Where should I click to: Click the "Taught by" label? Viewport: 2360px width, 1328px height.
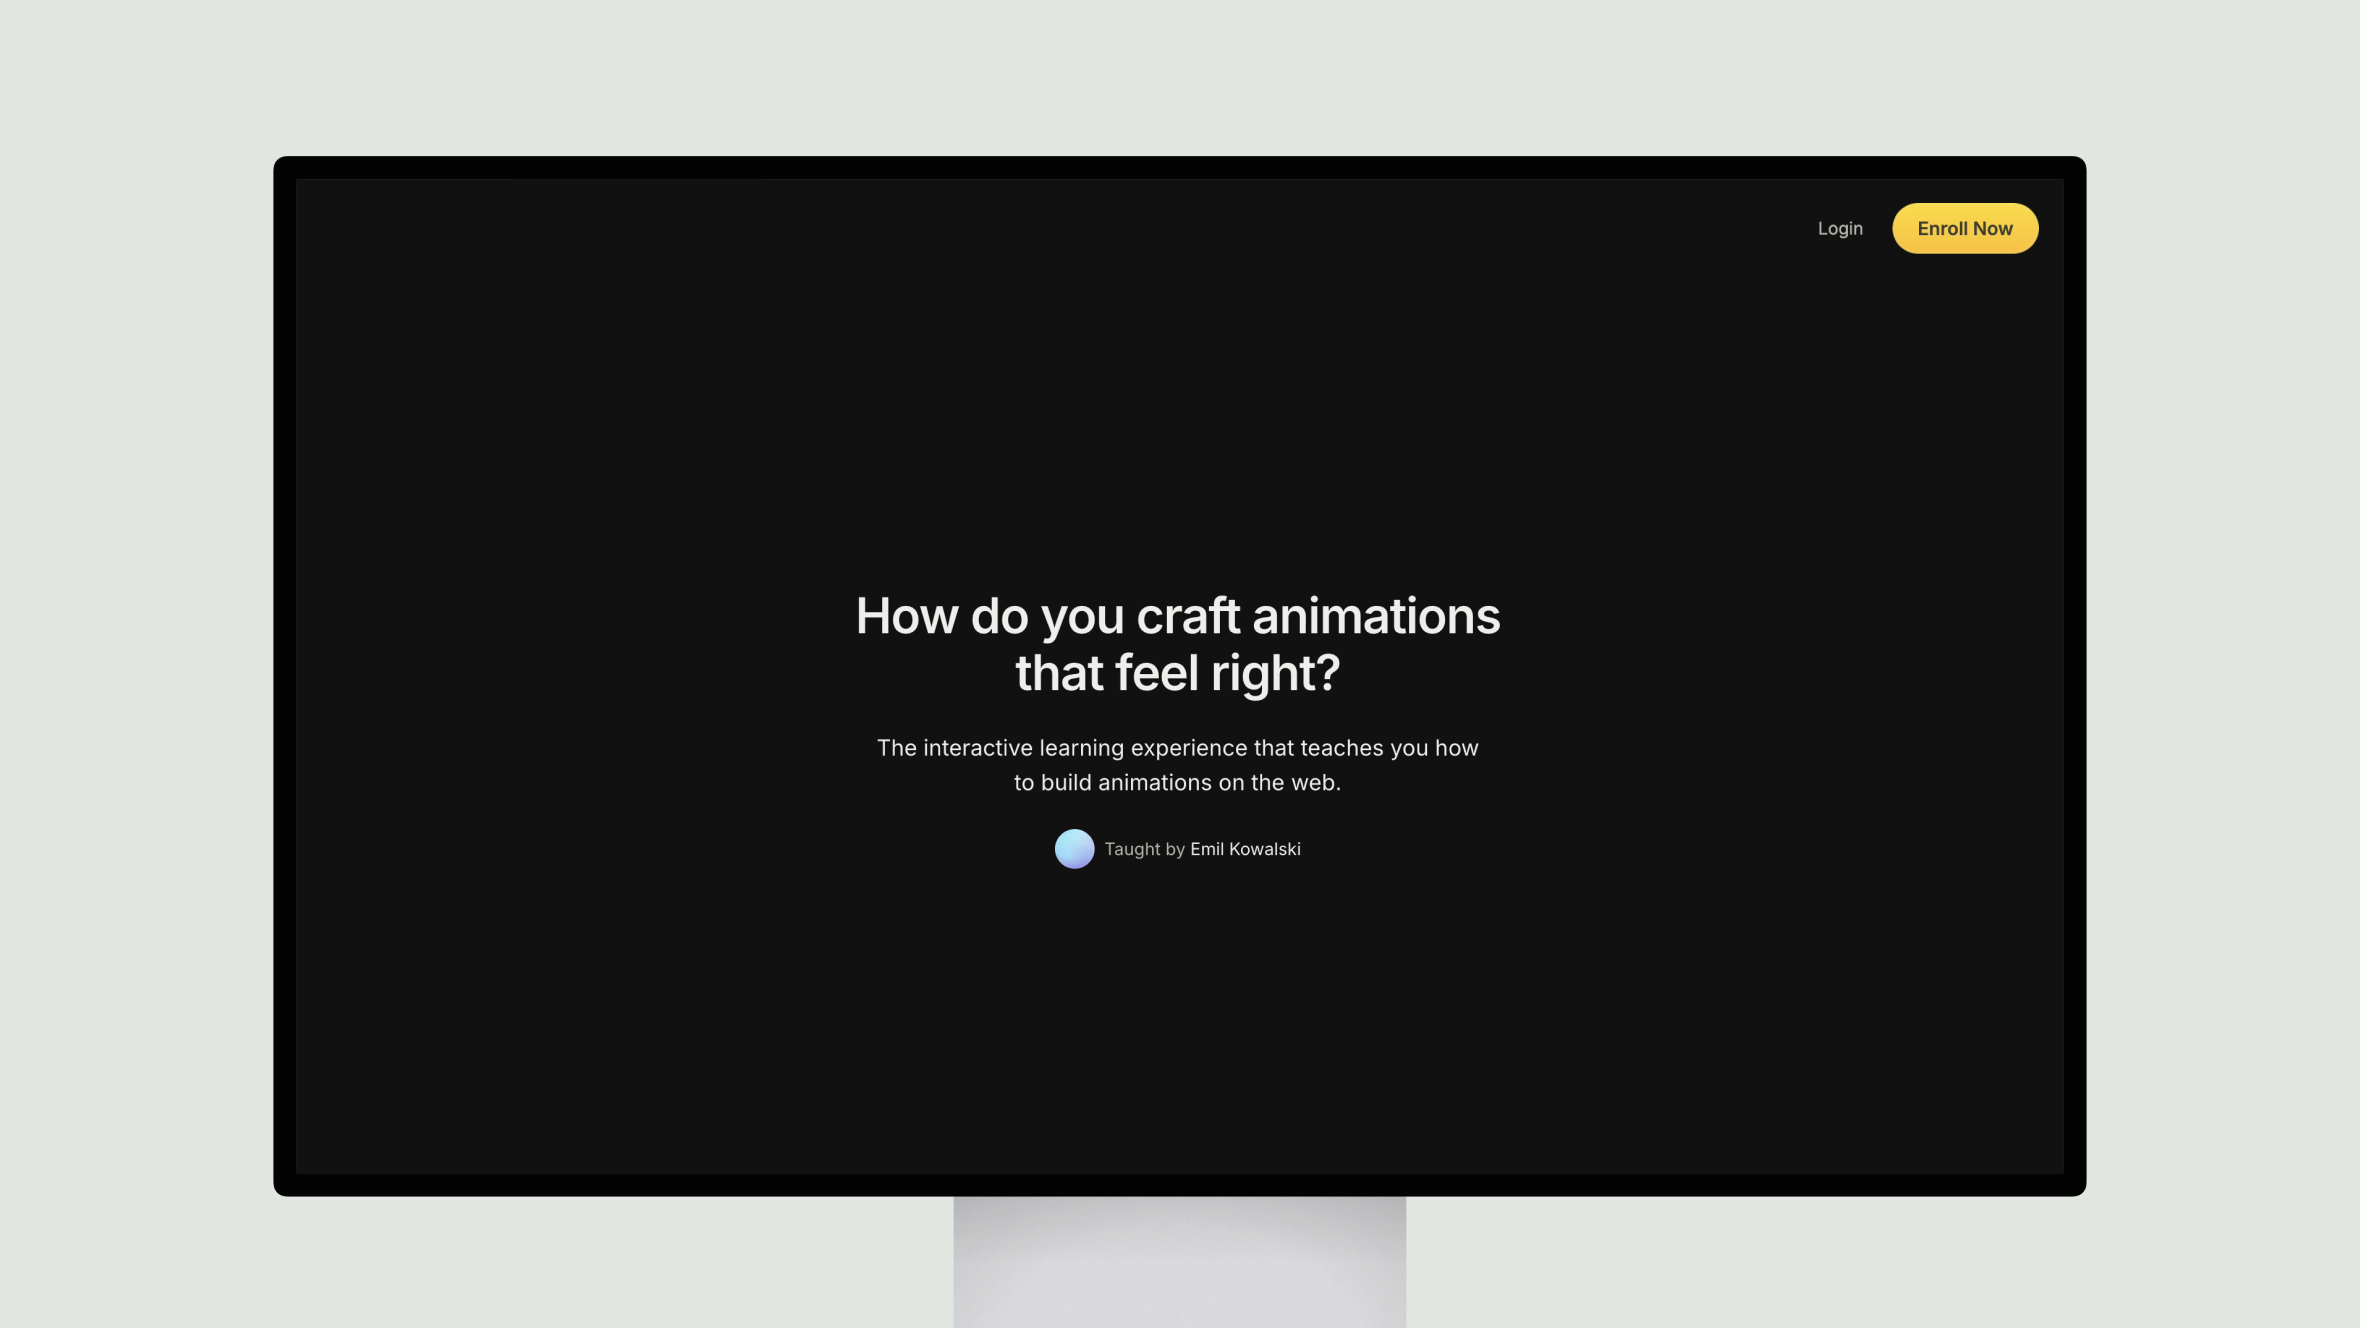[1144, 849]
